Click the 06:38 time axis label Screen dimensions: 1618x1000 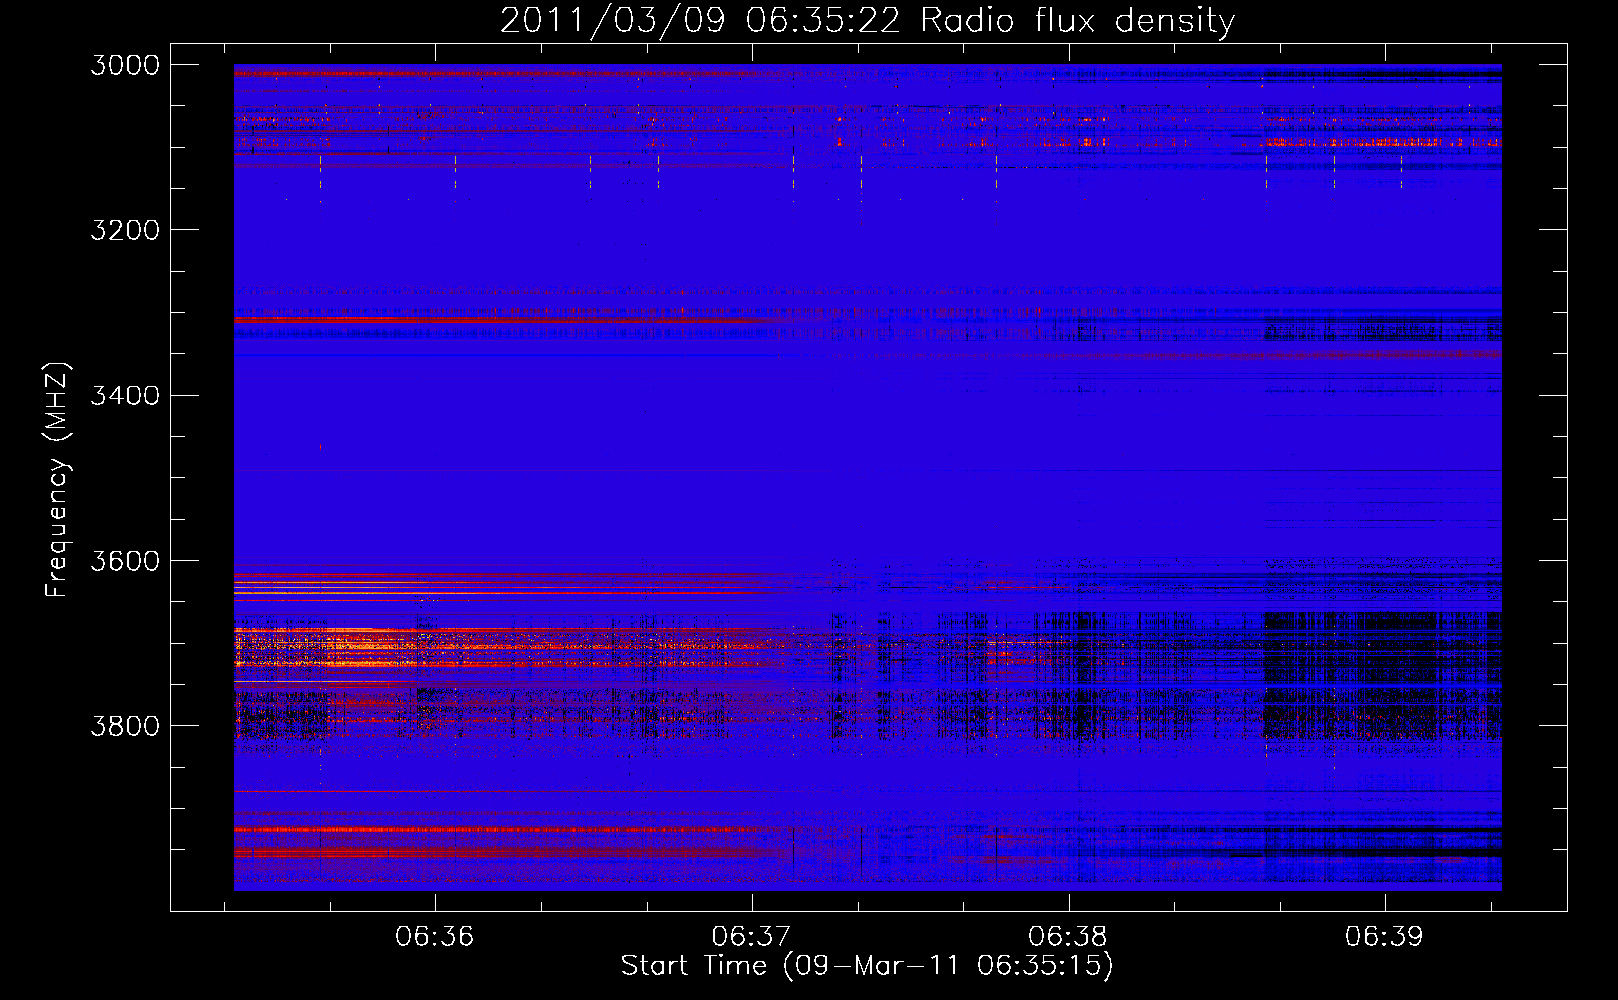tap(1068, 937)
